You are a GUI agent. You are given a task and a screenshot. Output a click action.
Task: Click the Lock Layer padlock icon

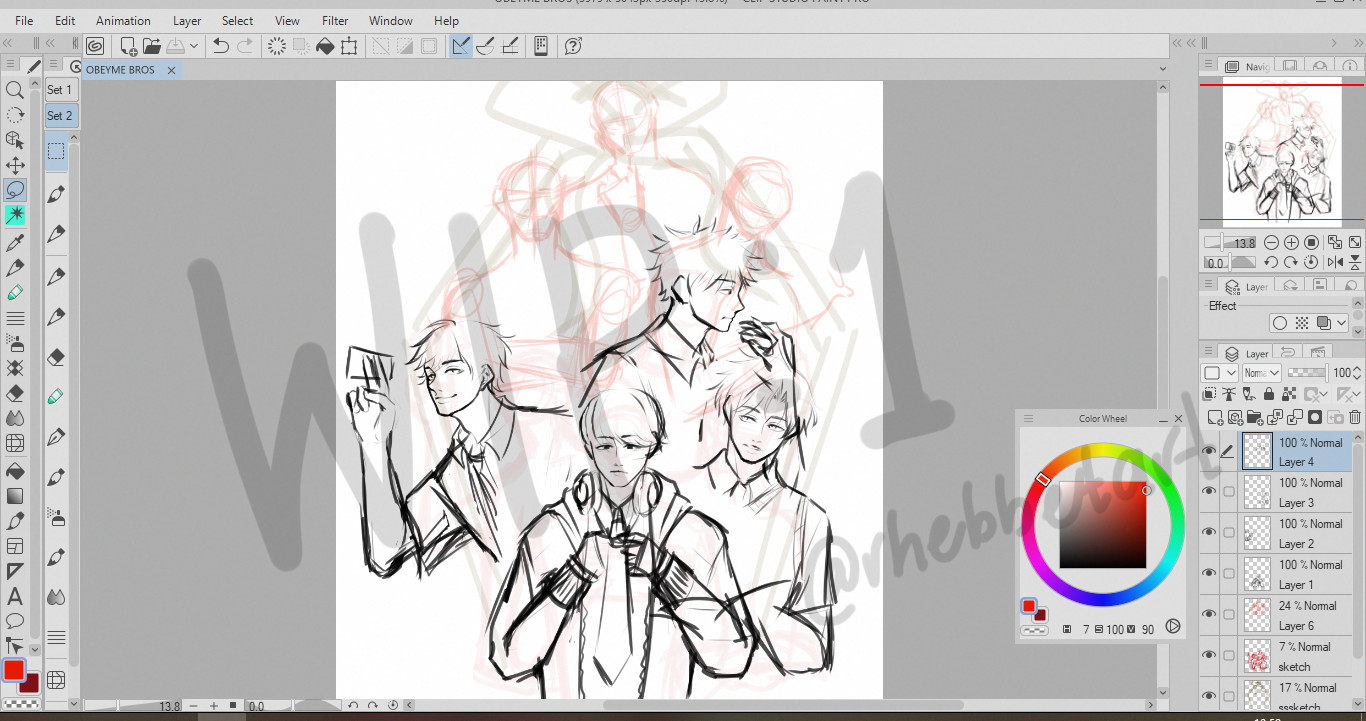(1269, 395)
